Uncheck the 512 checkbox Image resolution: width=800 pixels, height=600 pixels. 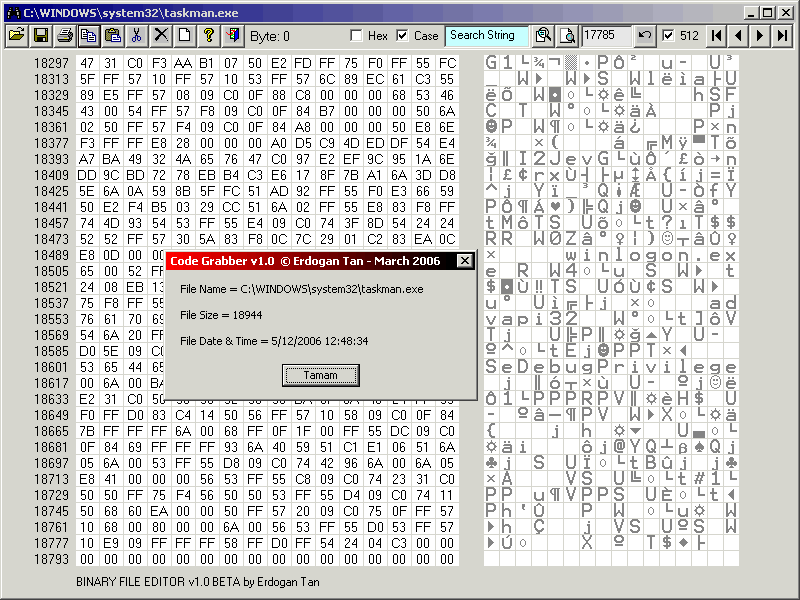(x=668, y=36)
